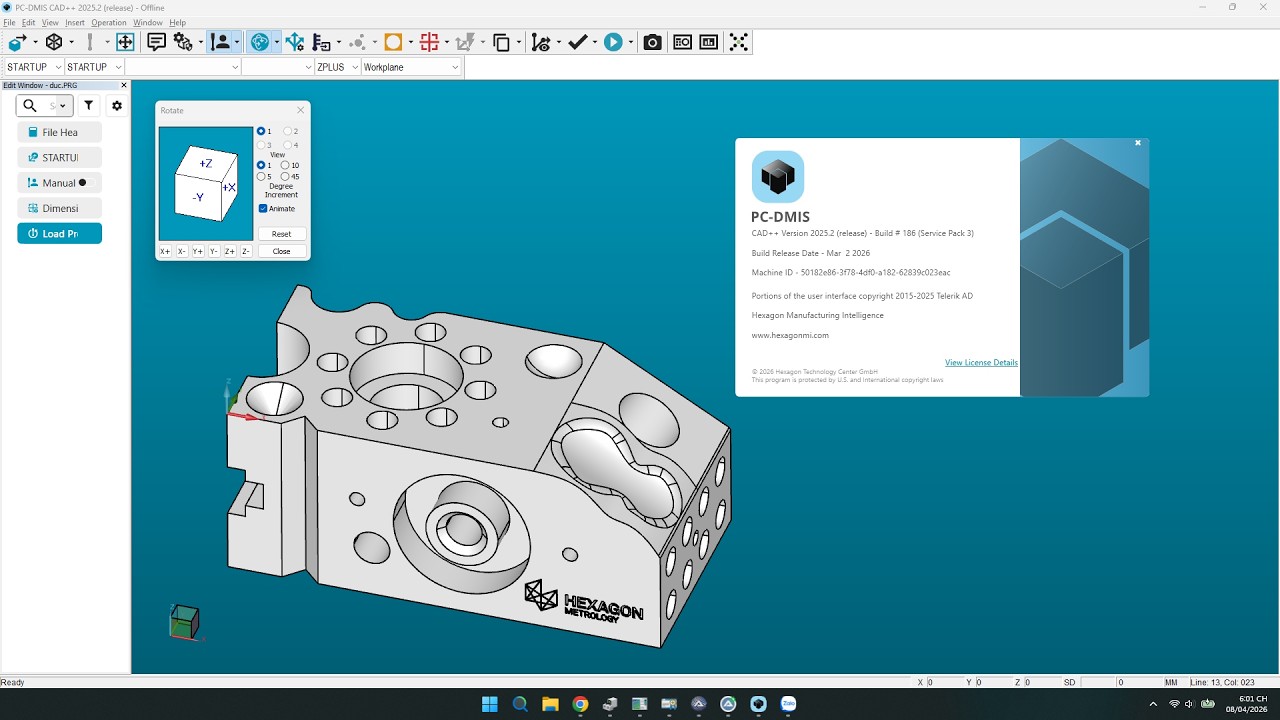Viewport: 1280px width, 720px height.
Task: Toggle the manual operator mode icon
Action: [x=220, y=42]
